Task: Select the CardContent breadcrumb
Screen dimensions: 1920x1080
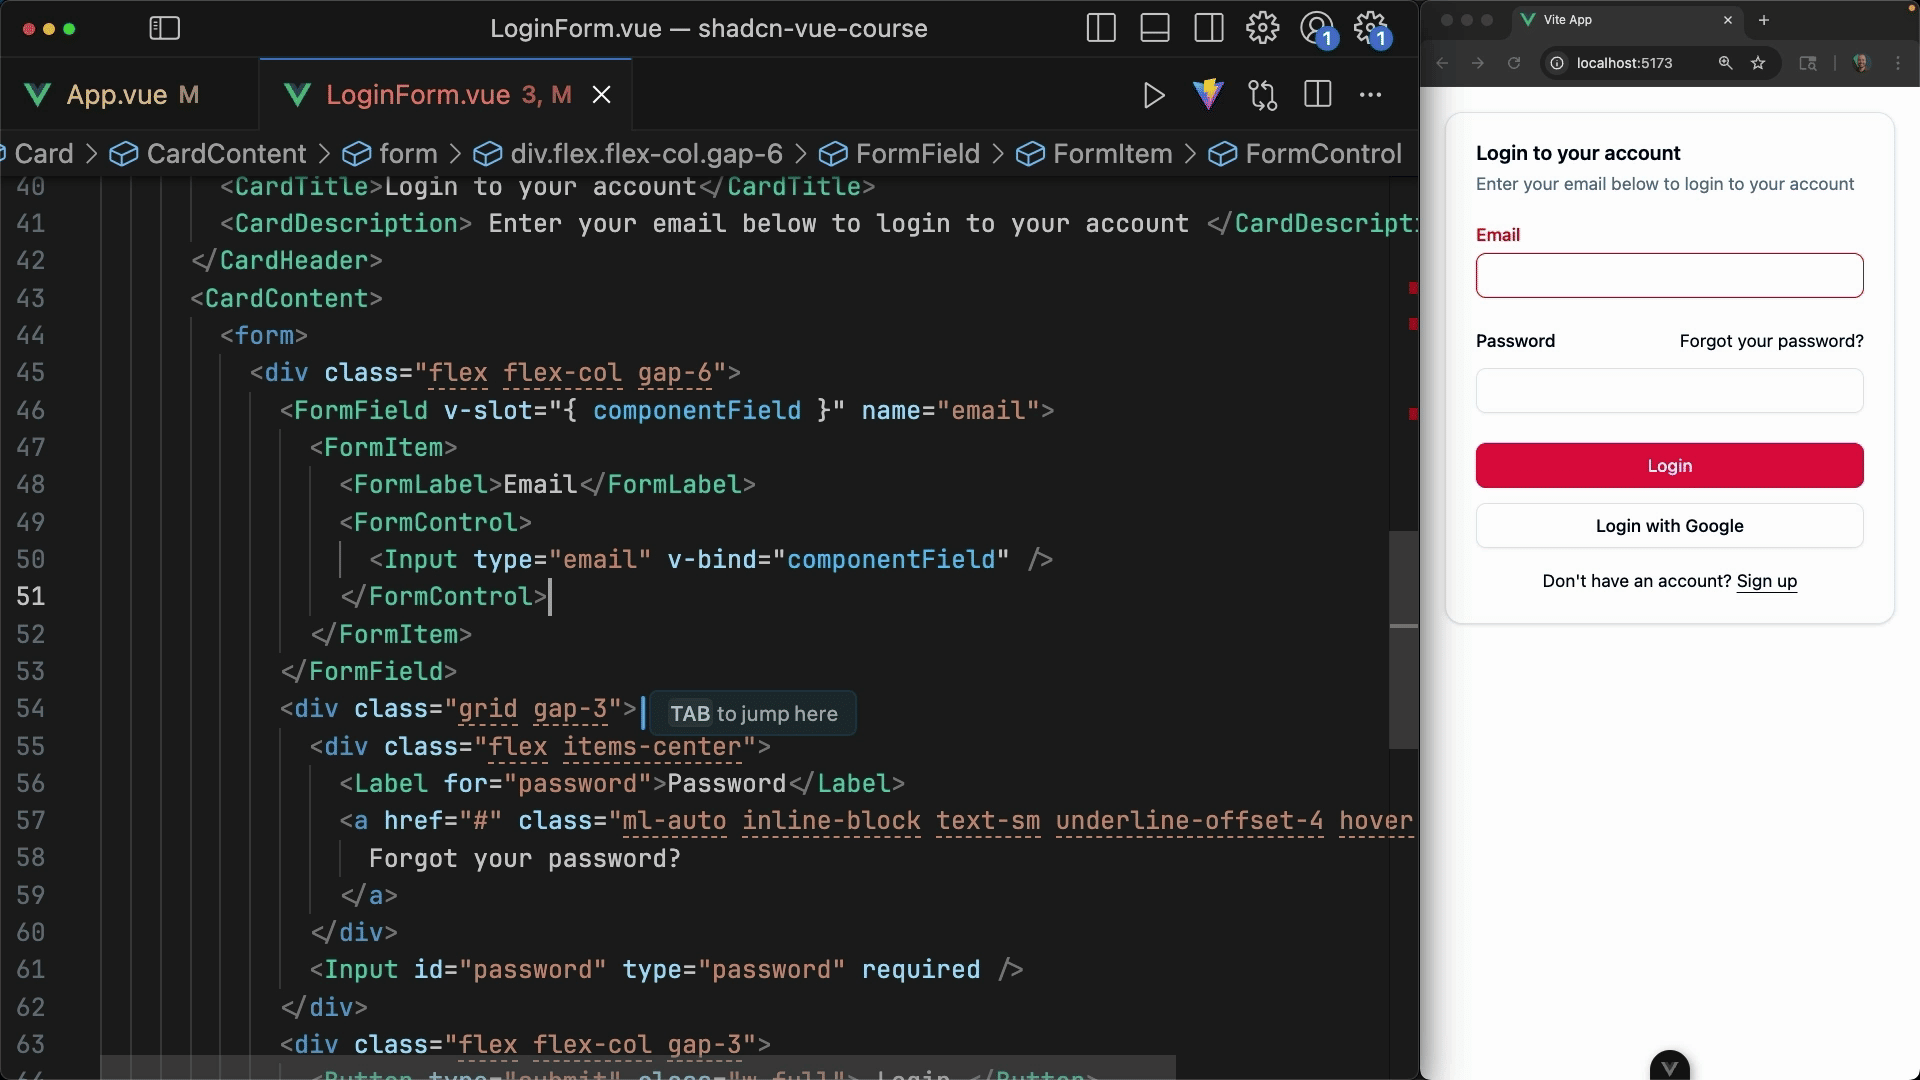Action: (x=209, y=154)
